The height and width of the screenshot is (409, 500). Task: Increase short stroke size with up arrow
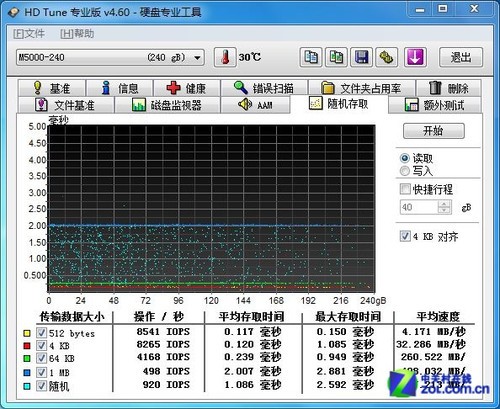(x=444, y=204)
